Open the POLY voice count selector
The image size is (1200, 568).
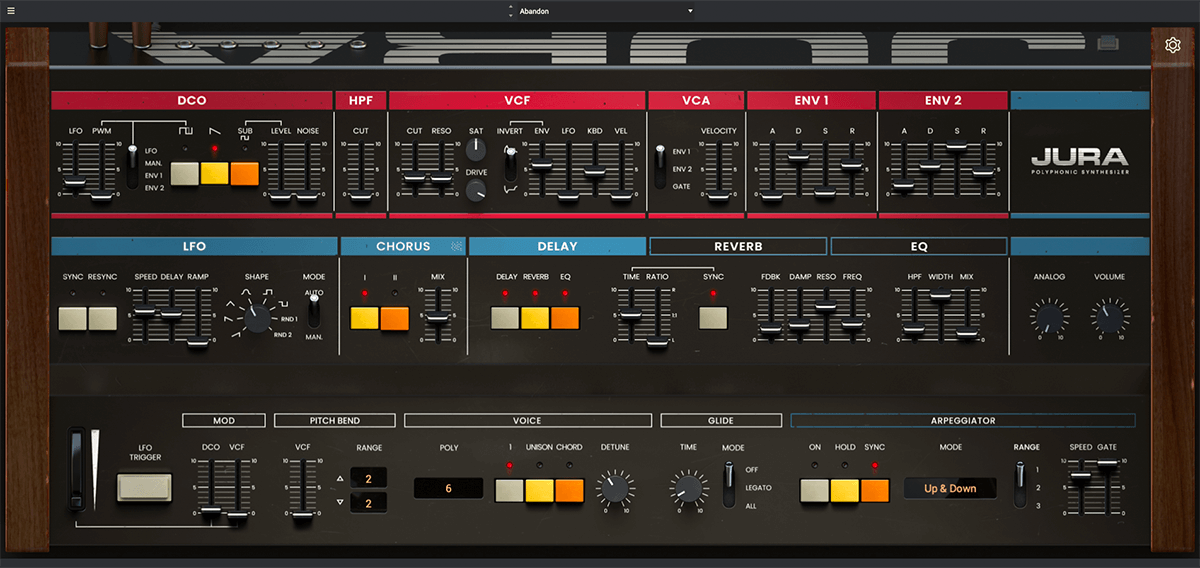(x=448, y=488)
